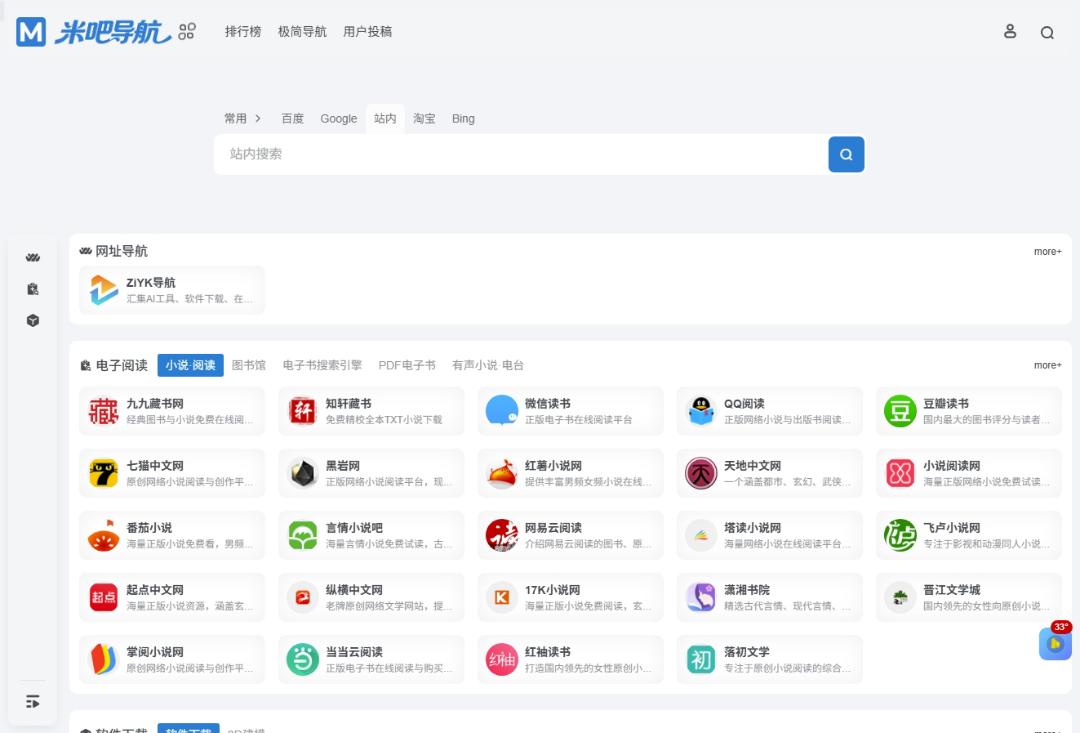Viewport: 1080px width, 733px height.
Task: Click the header search magnifier icon
Action: (1047, 32)
